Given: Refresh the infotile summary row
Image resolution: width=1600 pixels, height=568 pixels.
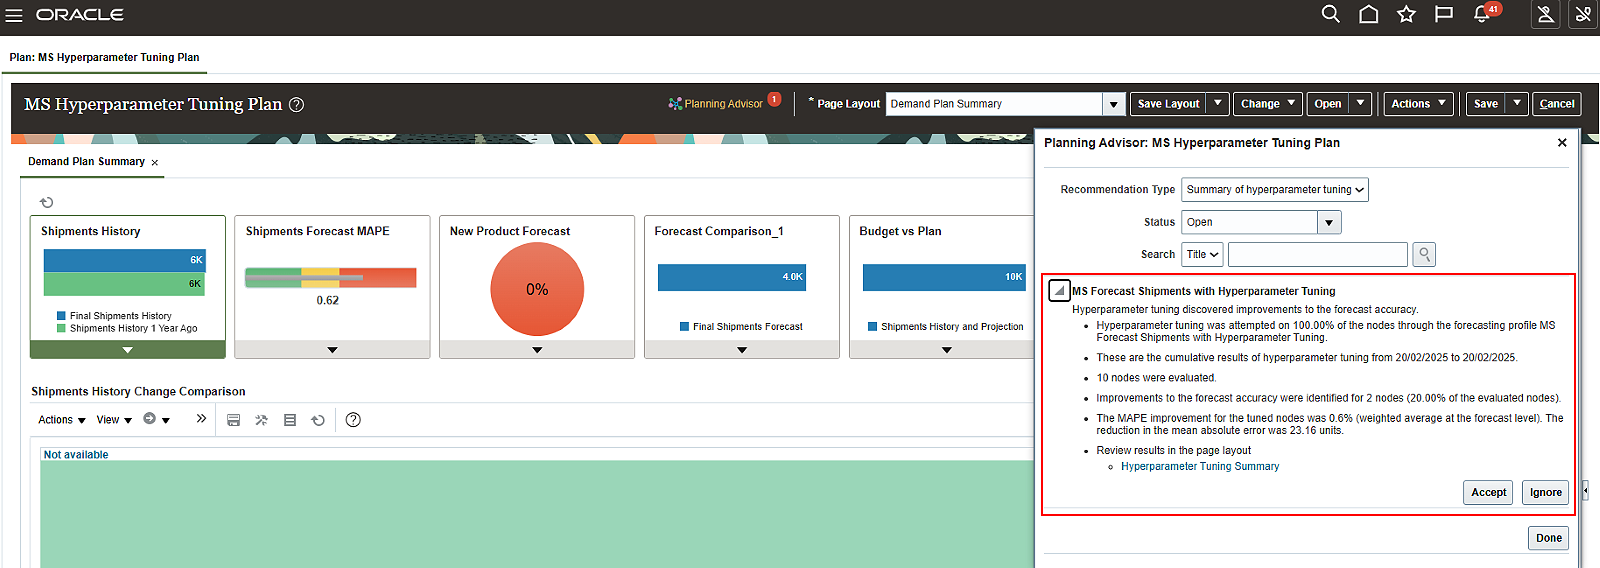Looking at the screenshot, I should tap(46, 202).
